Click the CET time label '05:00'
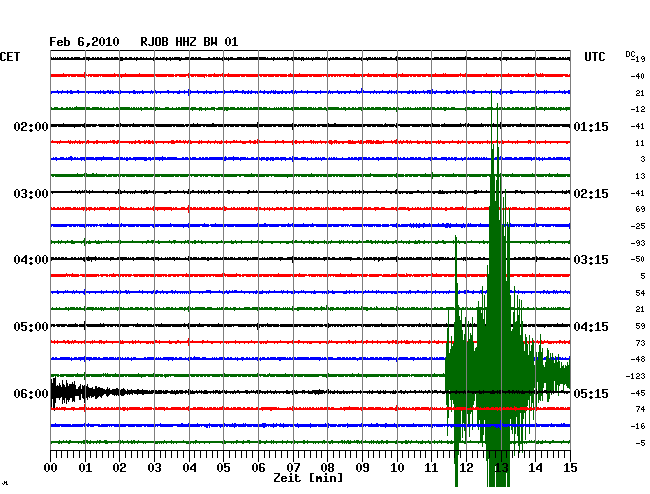Image resolution: width=650 pixels, height=494 pixels. click(x=31, y=327)
